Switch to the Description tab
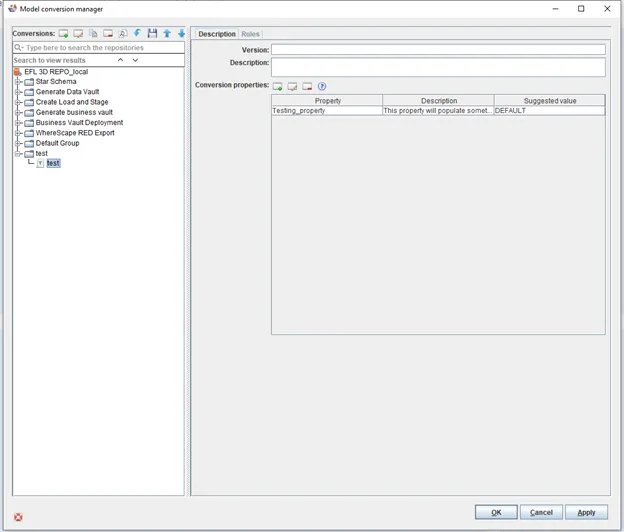The height and width of the screenshot is (532, 624). coord(217,34)
